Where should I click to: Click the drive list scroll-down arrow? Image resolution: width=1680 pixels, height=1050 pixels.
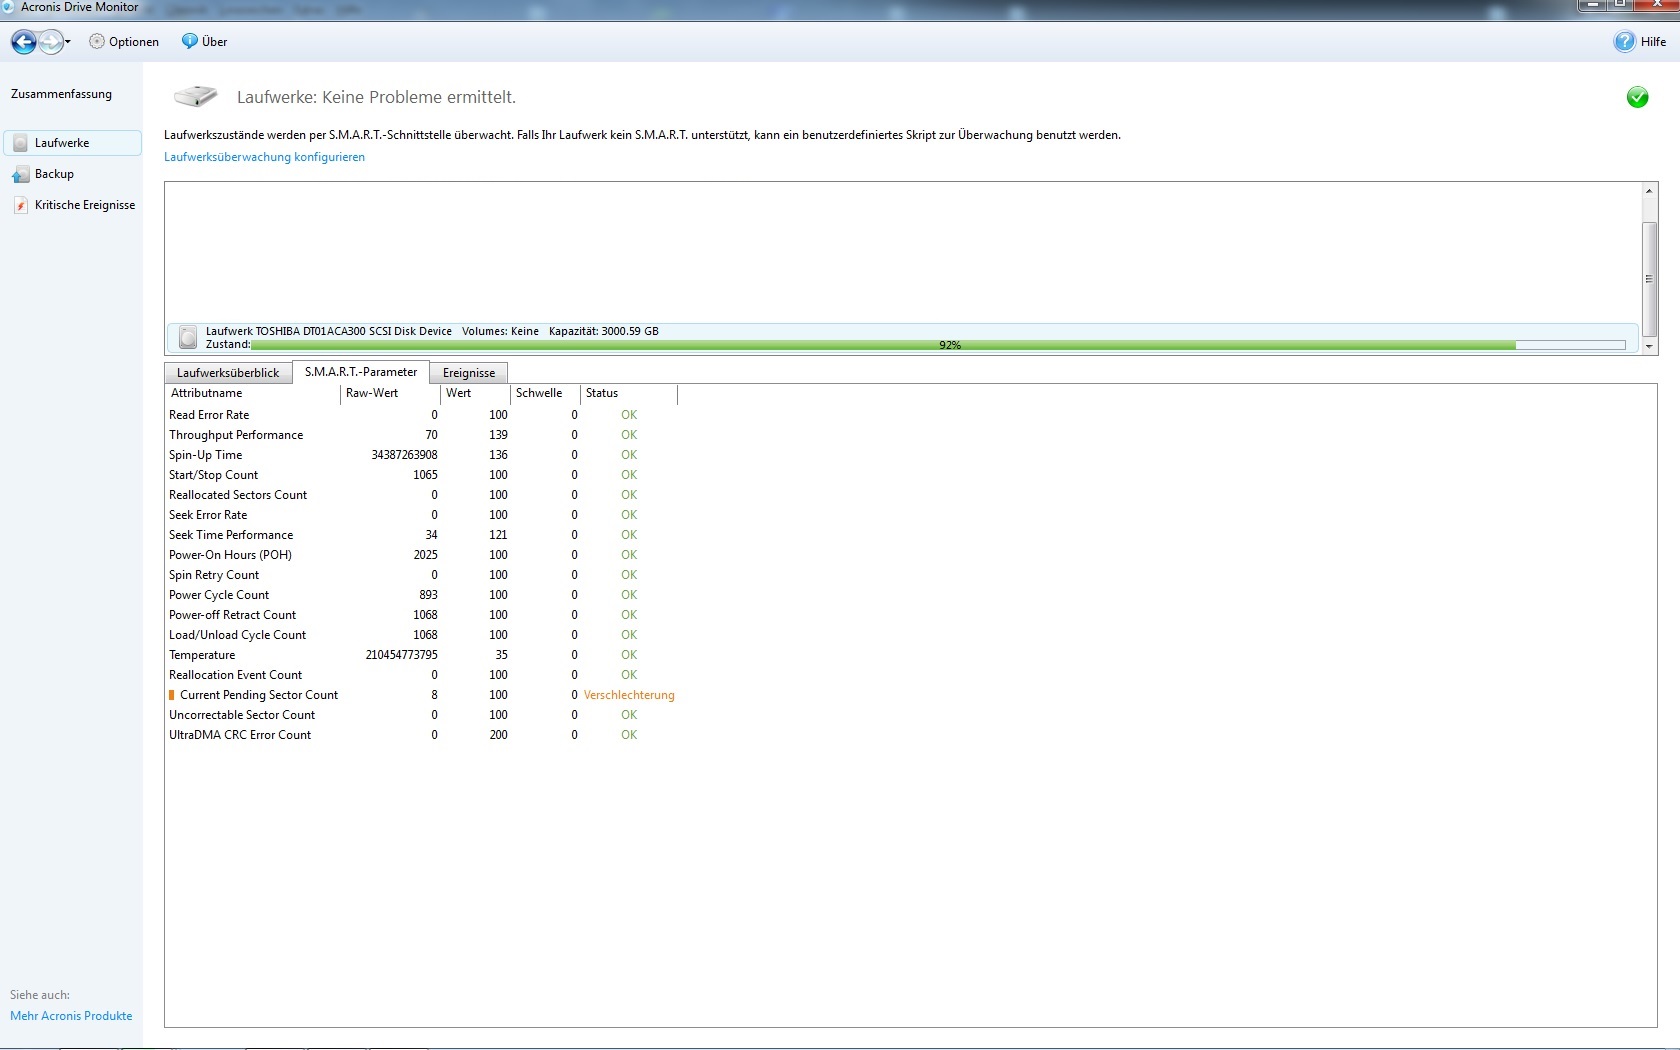click(1650, 346)
